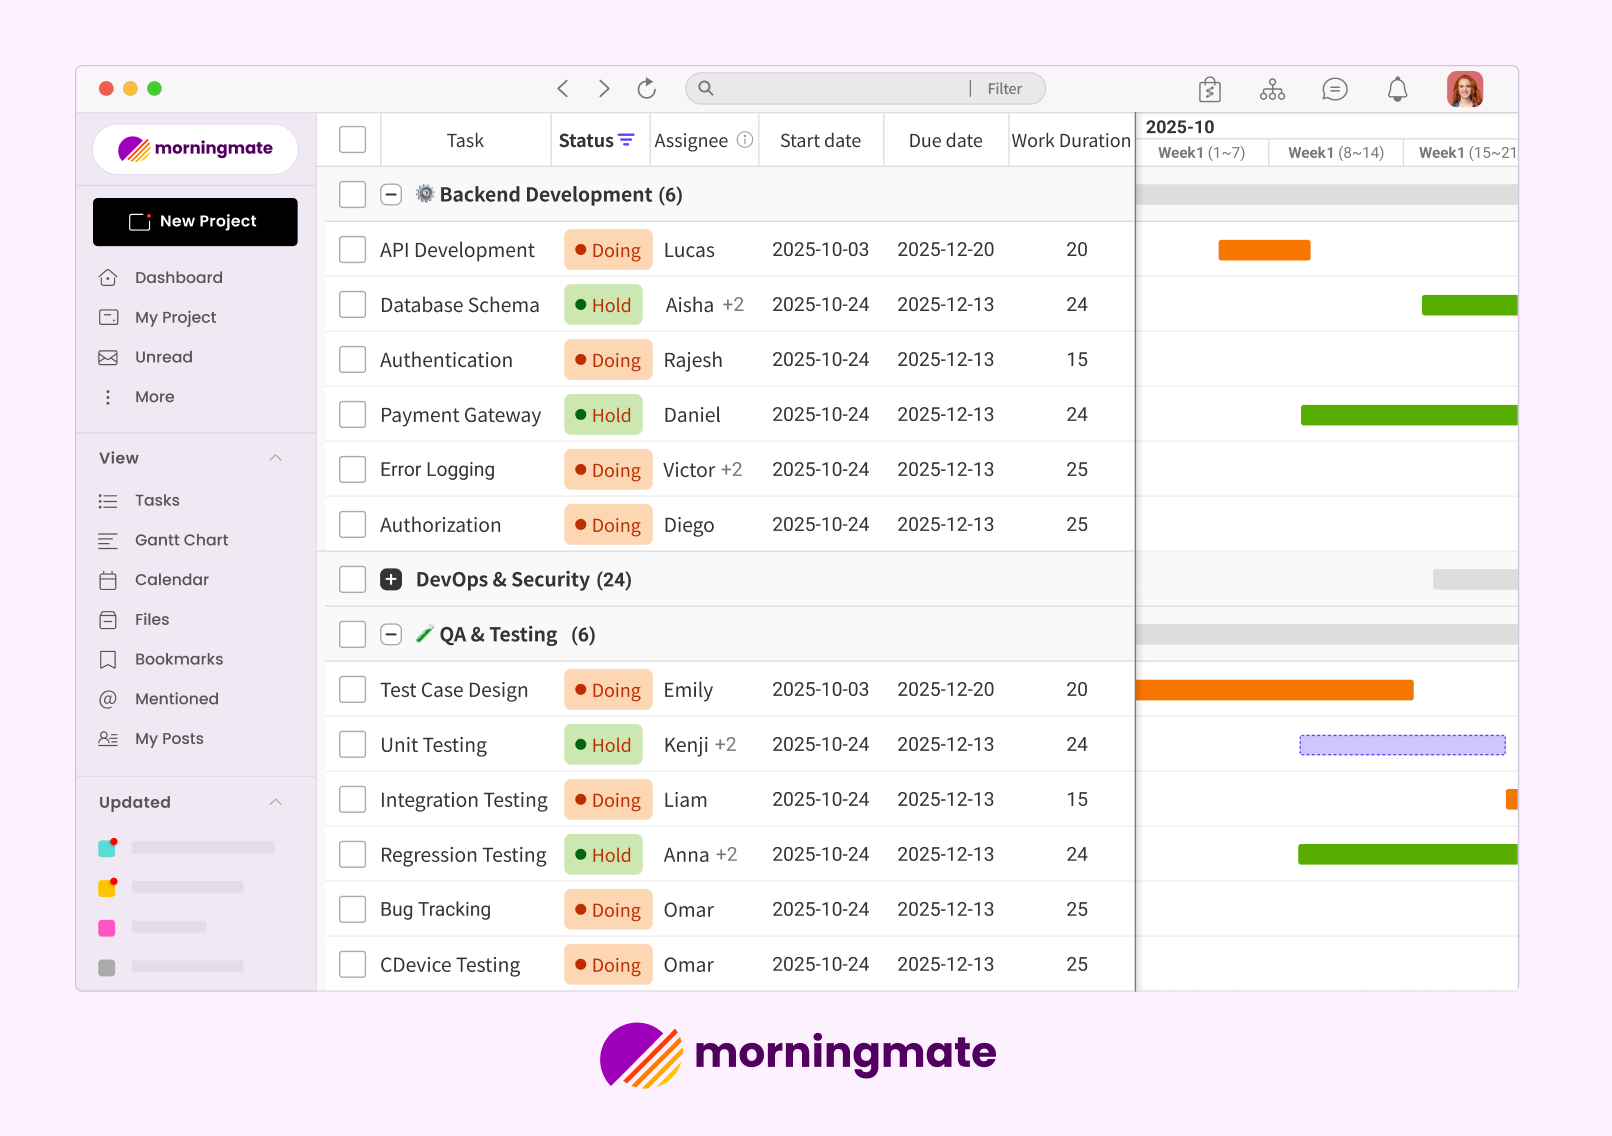Open the chat messages icon
Viewport: 1612px width, 1136px height.
(x=1334, y=90)
